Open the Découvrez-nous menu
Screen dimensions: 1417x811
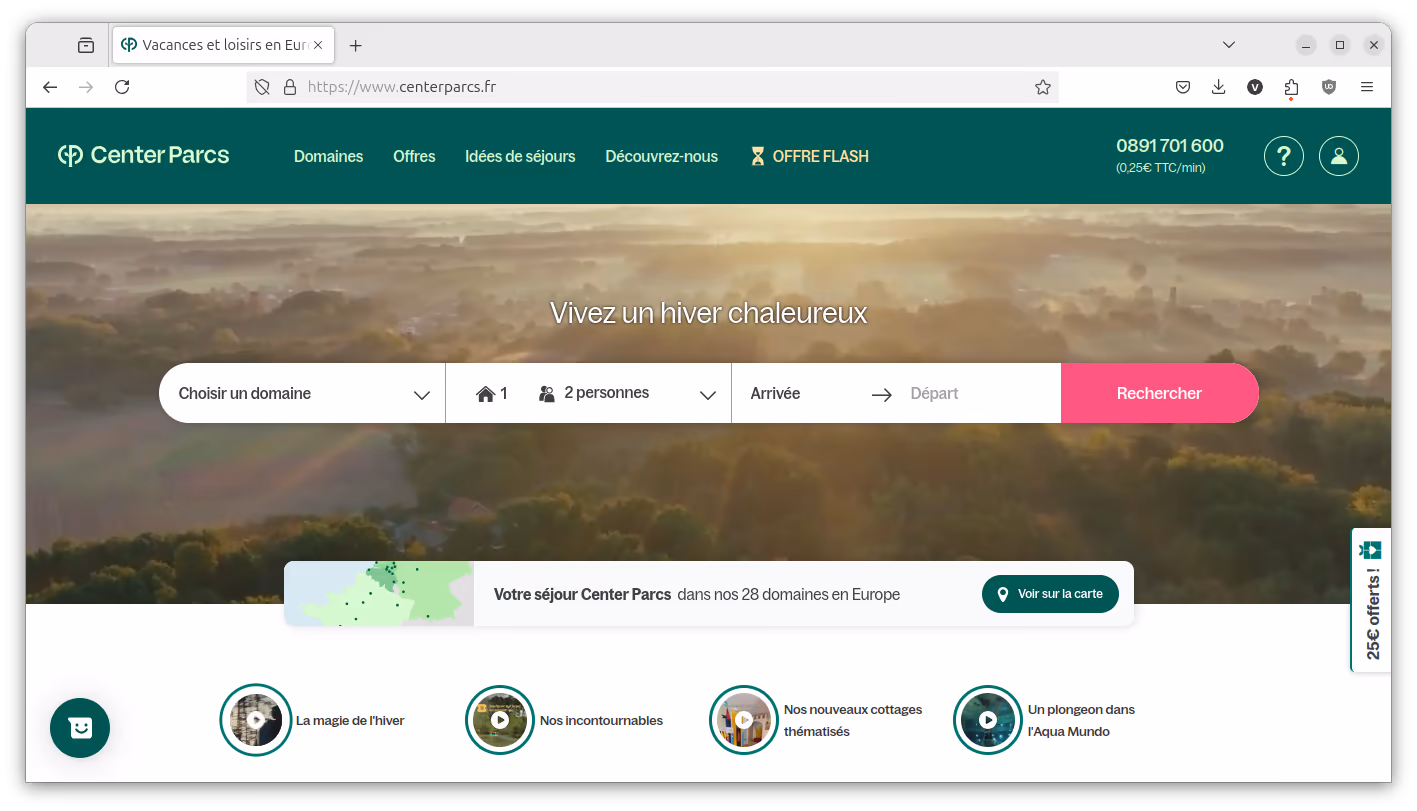(x=661, y=156)
